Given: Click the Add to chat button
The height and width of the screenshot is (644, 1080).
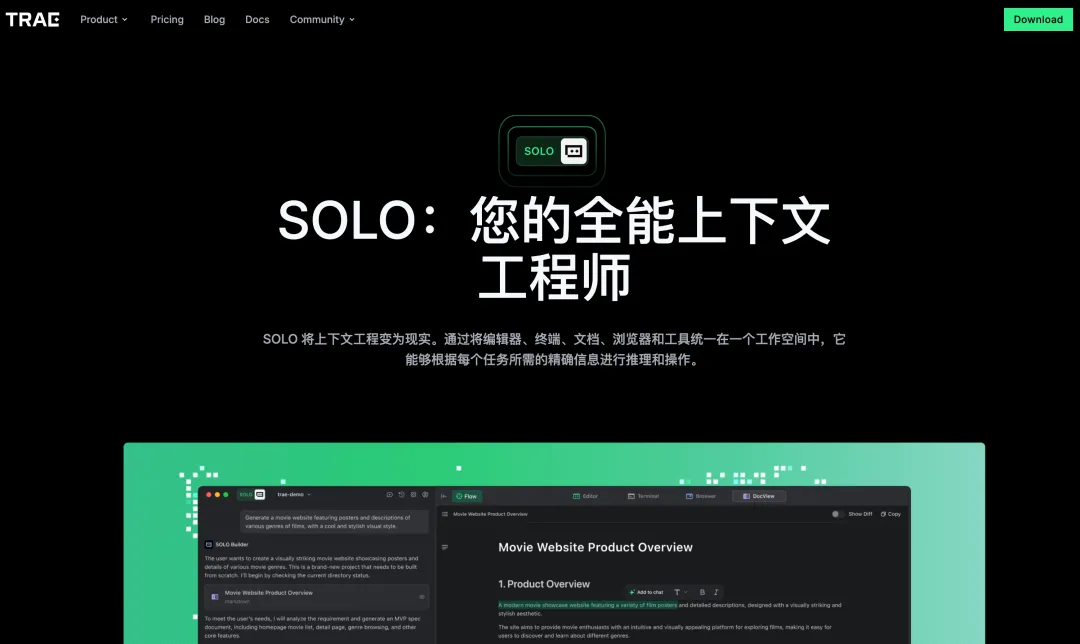Looking at the screenshot, I should tap(645, 592).
